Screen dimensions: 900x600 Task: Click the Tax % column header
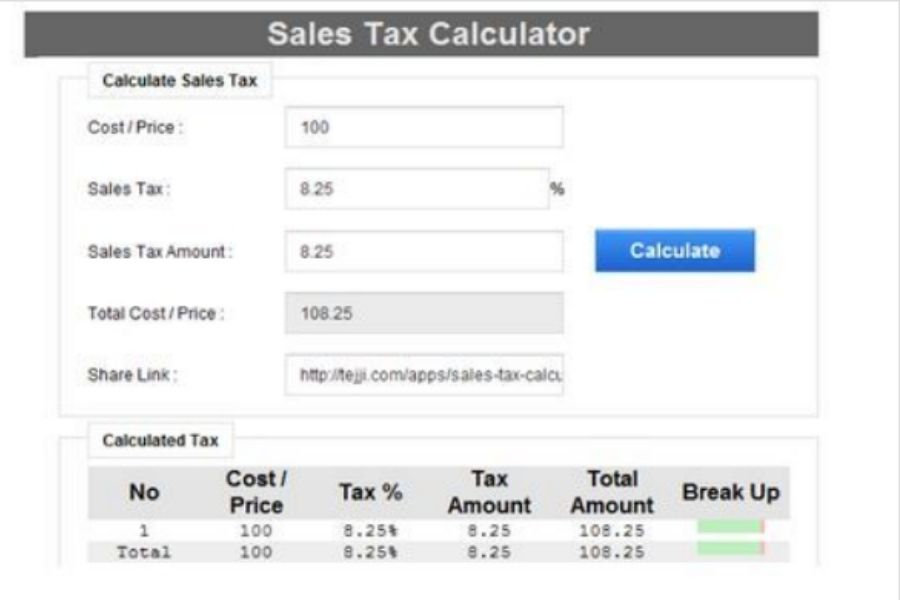(x=371, y=492)
